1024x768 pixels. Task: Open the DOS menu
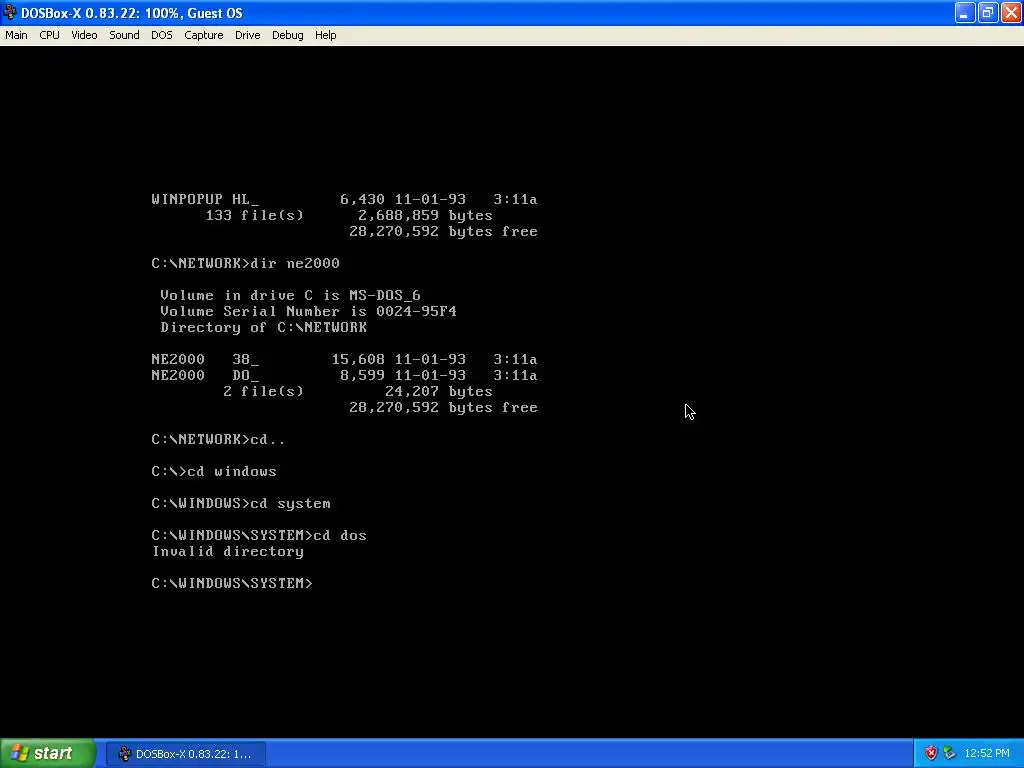point(162,35)
